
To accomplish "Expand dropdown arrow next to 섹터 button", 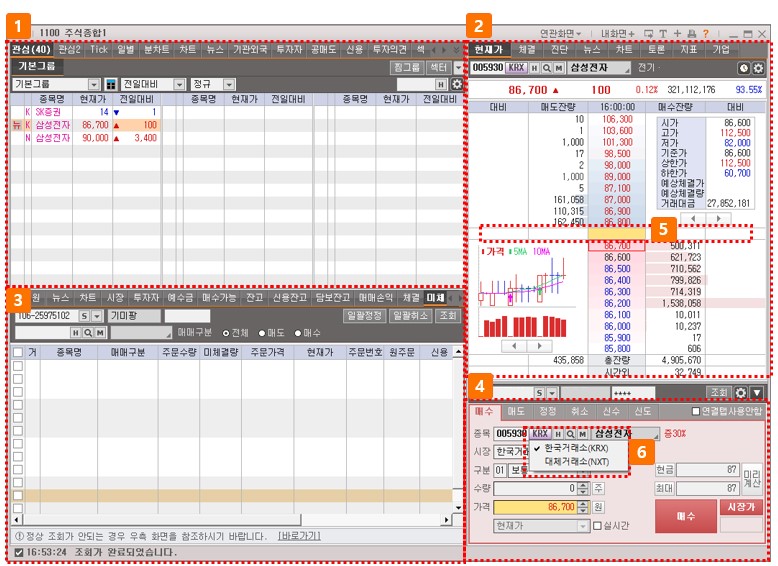I will 458,67.
